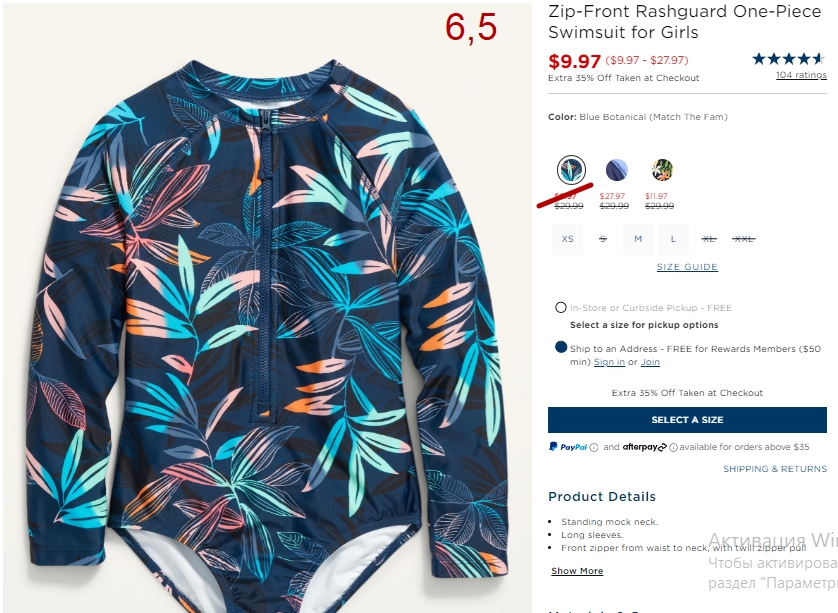838x613 pixels.
Task: Choose the solid blue color swatch
Action: point(617,170)
